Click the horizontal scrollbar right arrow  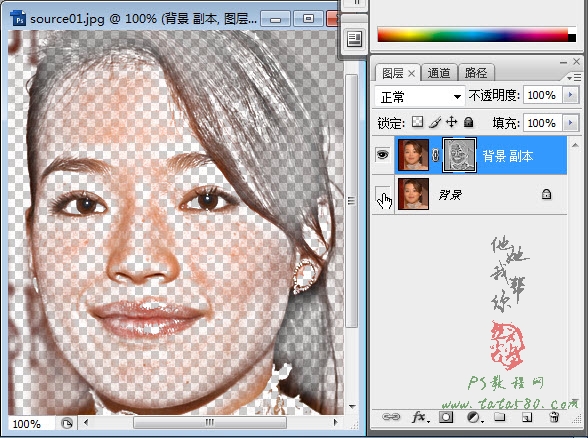[x=335, y=422]
